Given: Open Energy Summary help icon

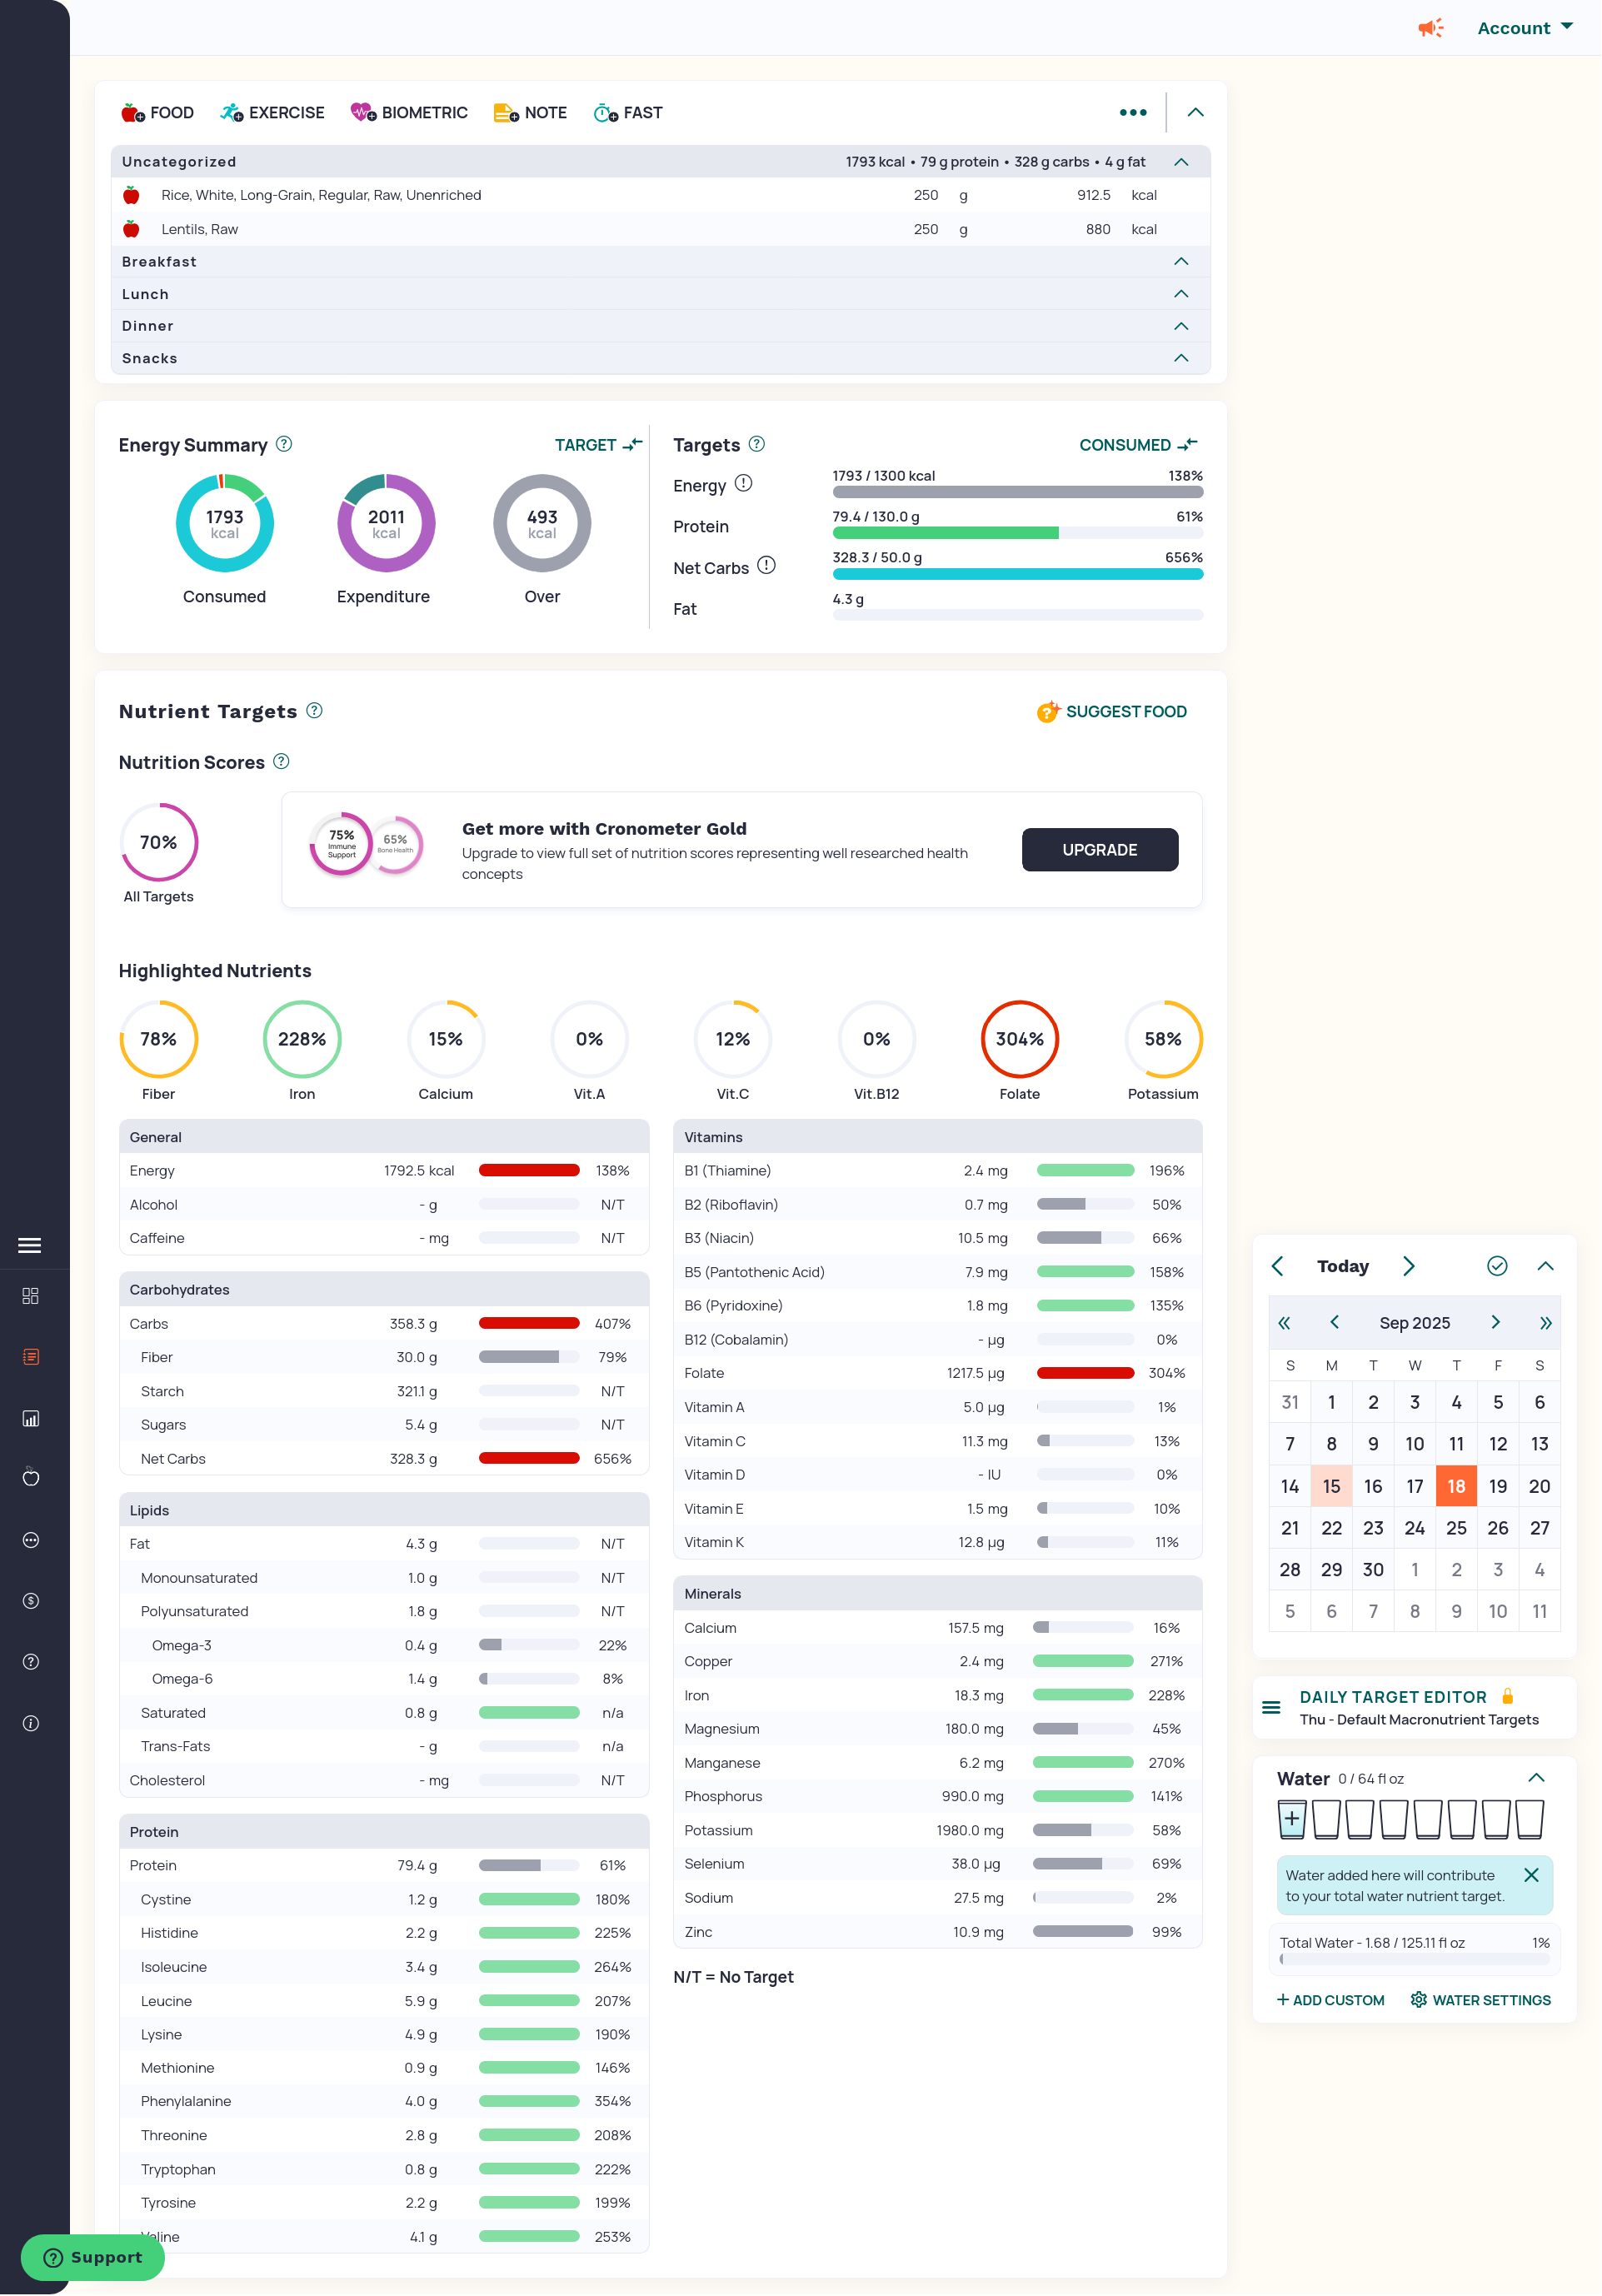Looking at the screenshot, I should tap(284, 444).
